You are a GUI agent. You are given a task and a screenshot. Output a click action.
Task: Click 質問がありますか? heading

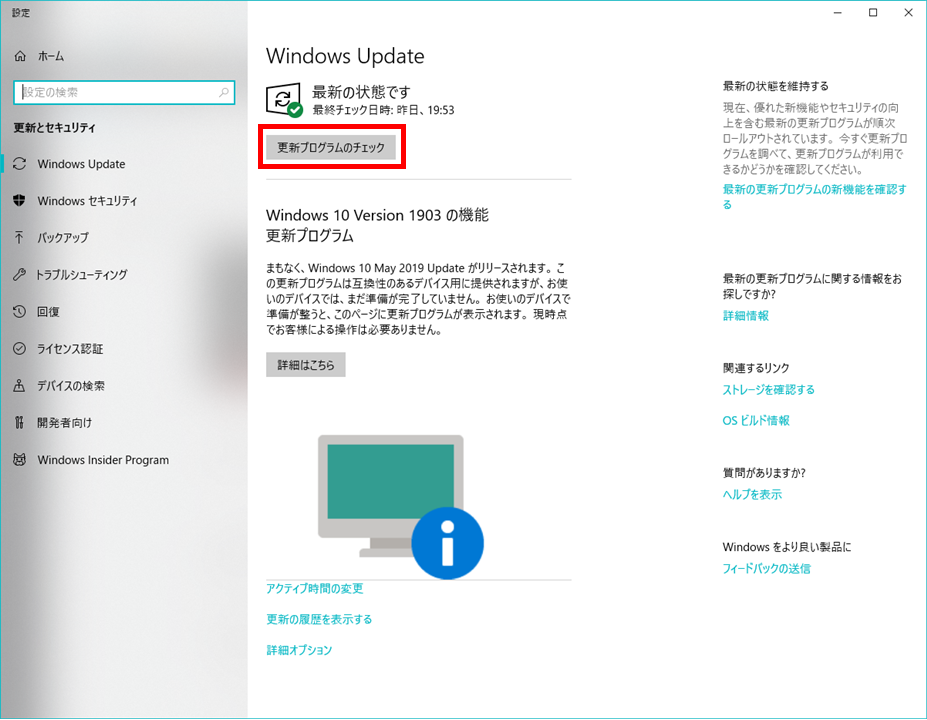(764, 472)
